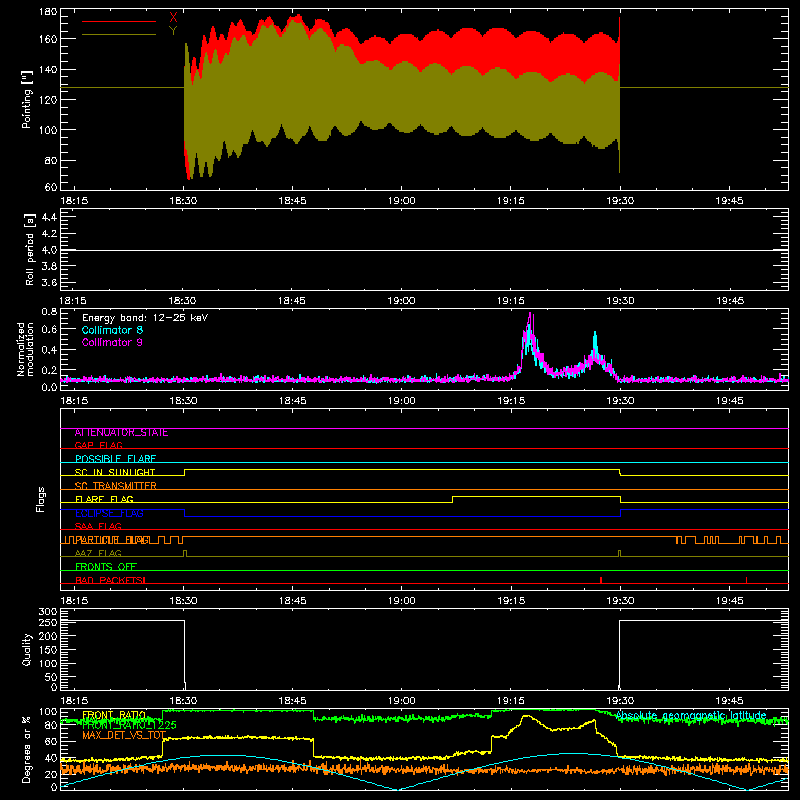Select the ATTENUATOR_STATE flag label
Screen dimensions: 800x800
pyautogui.click(x=121, y=433)
